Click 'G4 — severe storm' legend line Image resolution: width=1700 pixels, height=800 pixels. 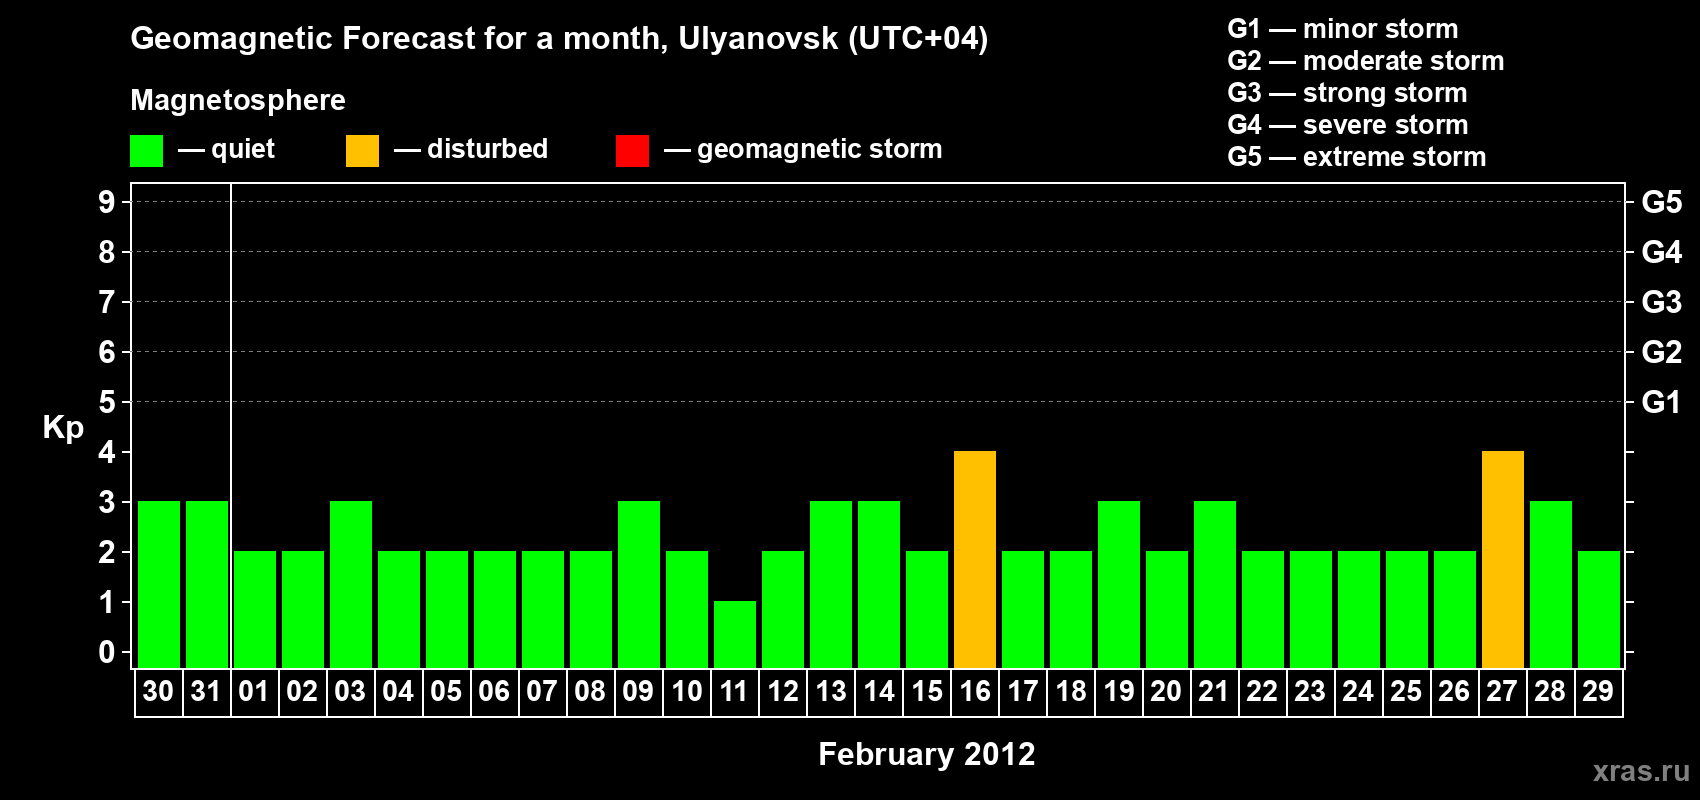click(1347, 125)
